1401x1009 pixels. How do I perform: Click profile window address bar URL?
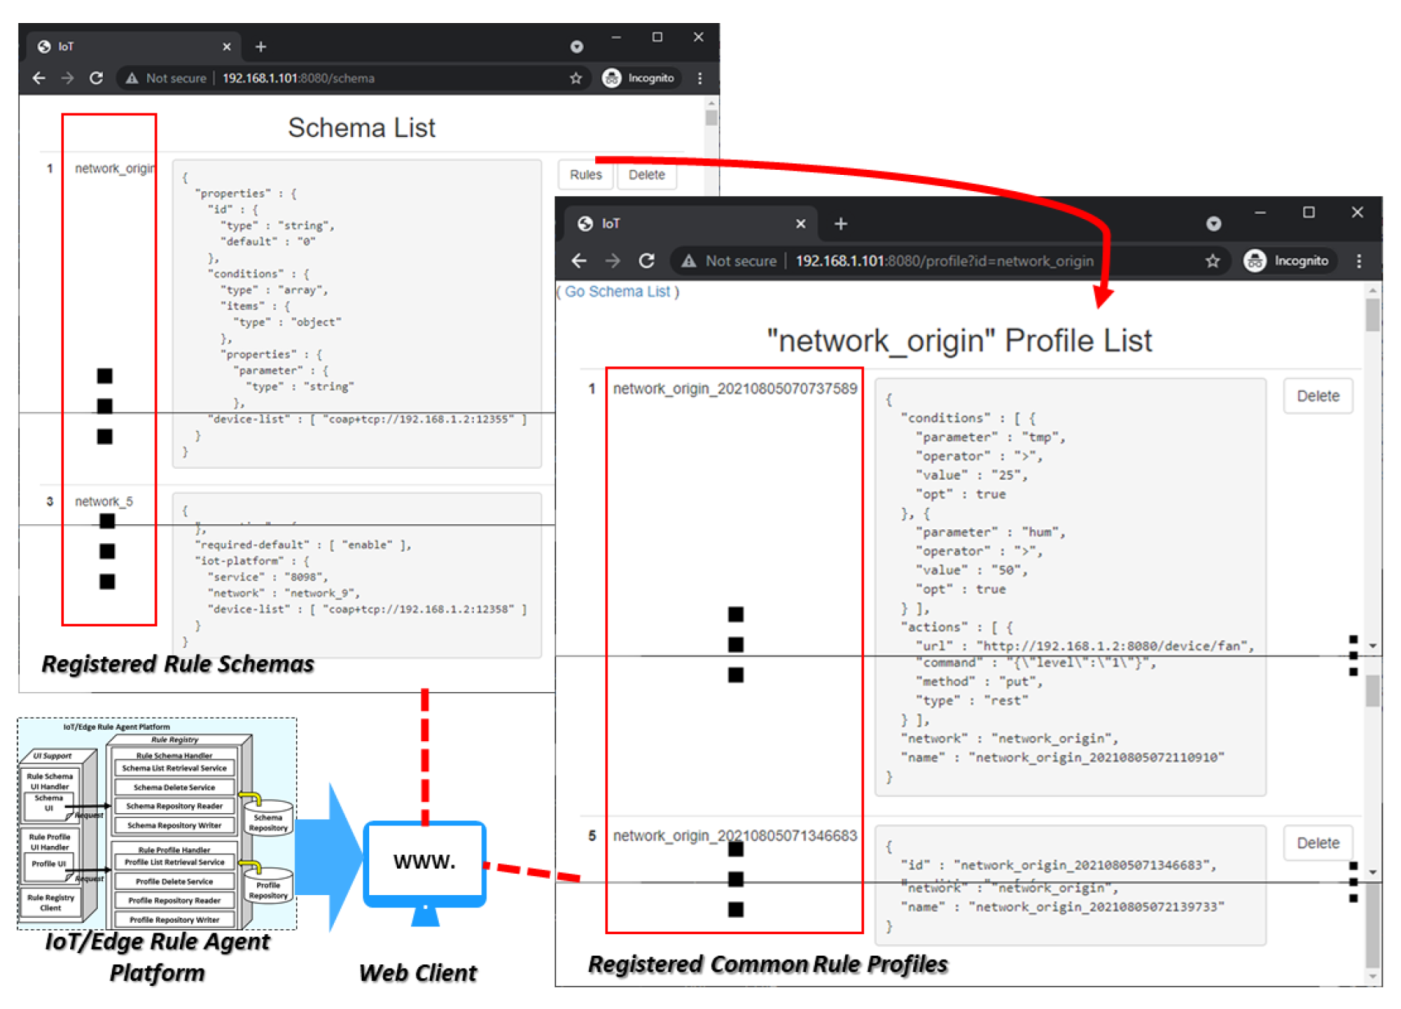coord(944,261)
